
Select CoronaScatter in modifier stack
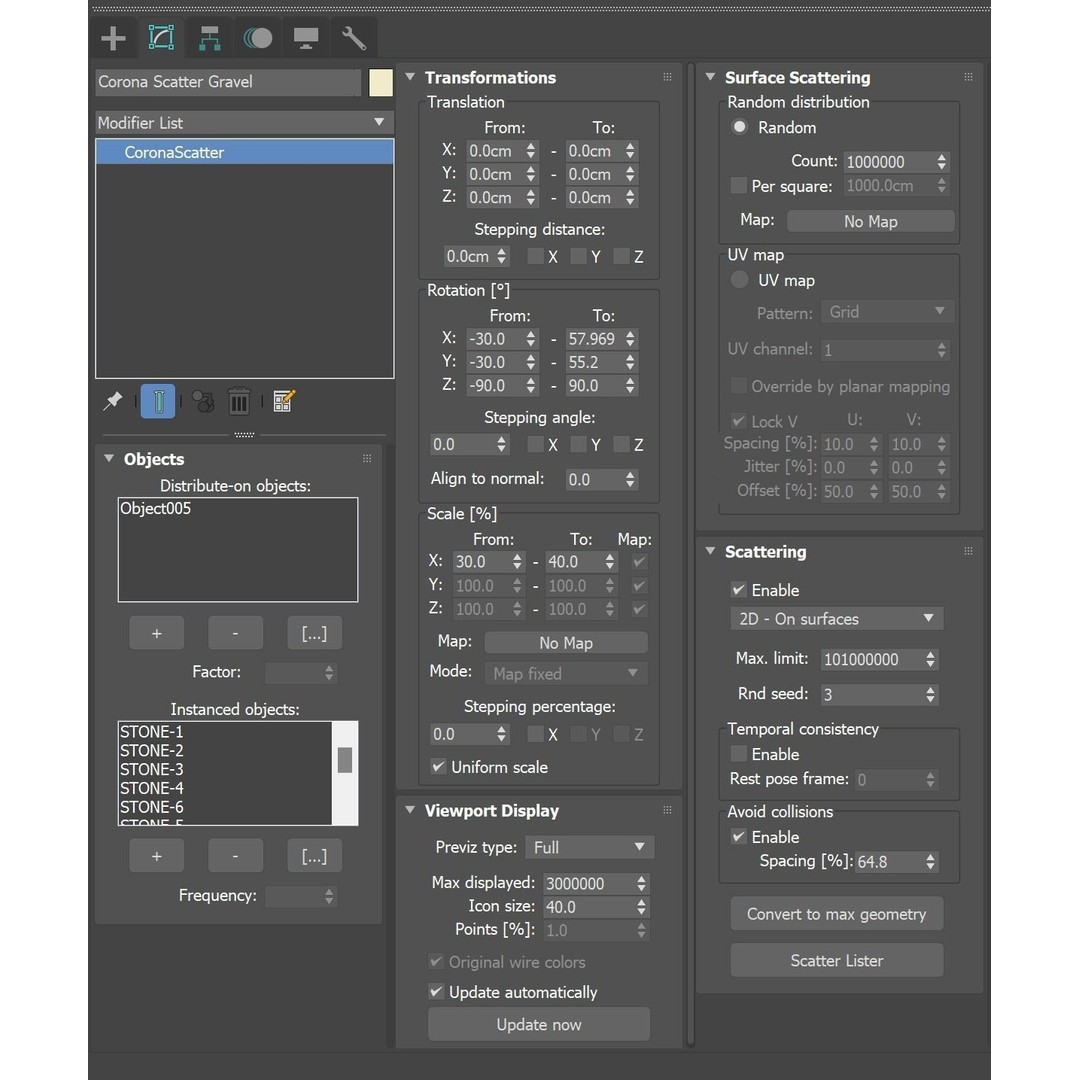[x=245, y=152]
